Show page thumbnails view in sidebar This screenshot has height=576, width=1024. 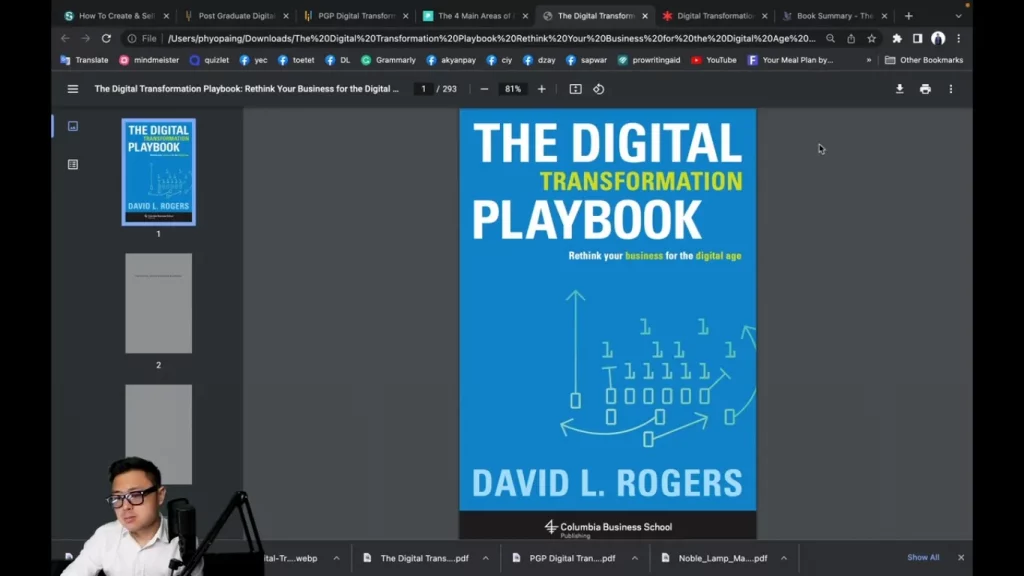72,126
